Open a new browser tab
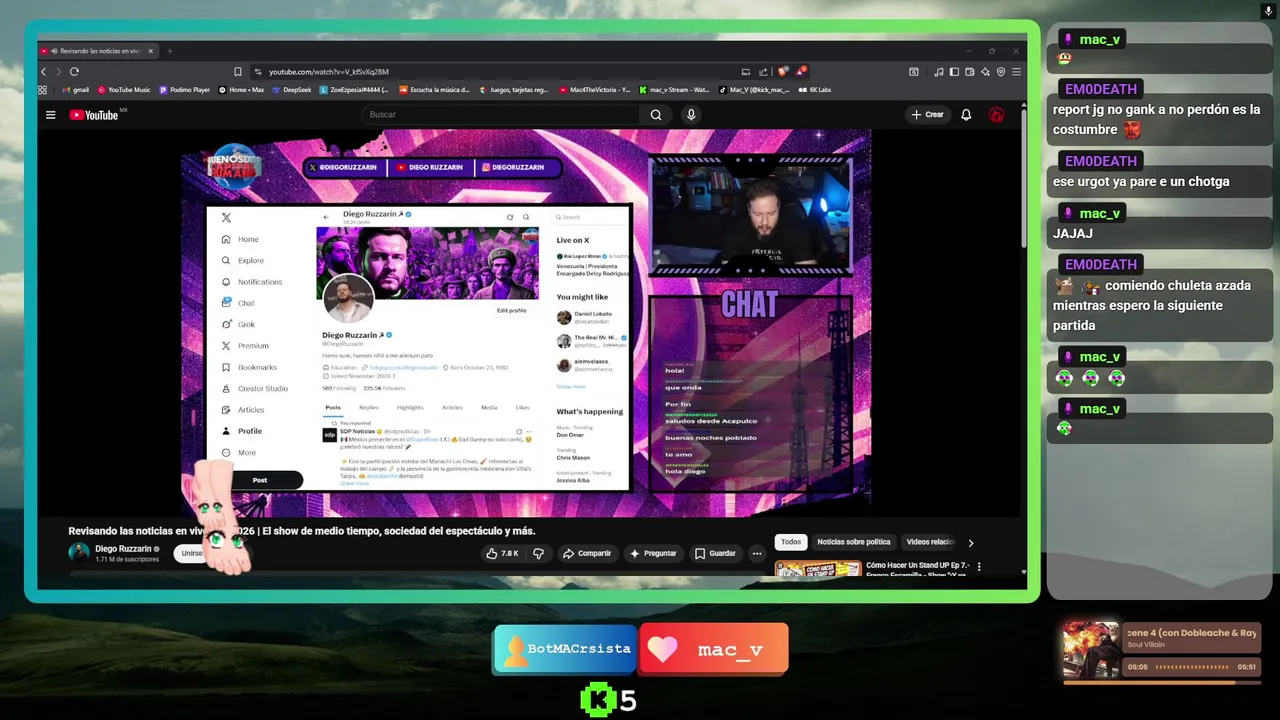This screenshot has width=1280, height=720. (x=170, y=51)
